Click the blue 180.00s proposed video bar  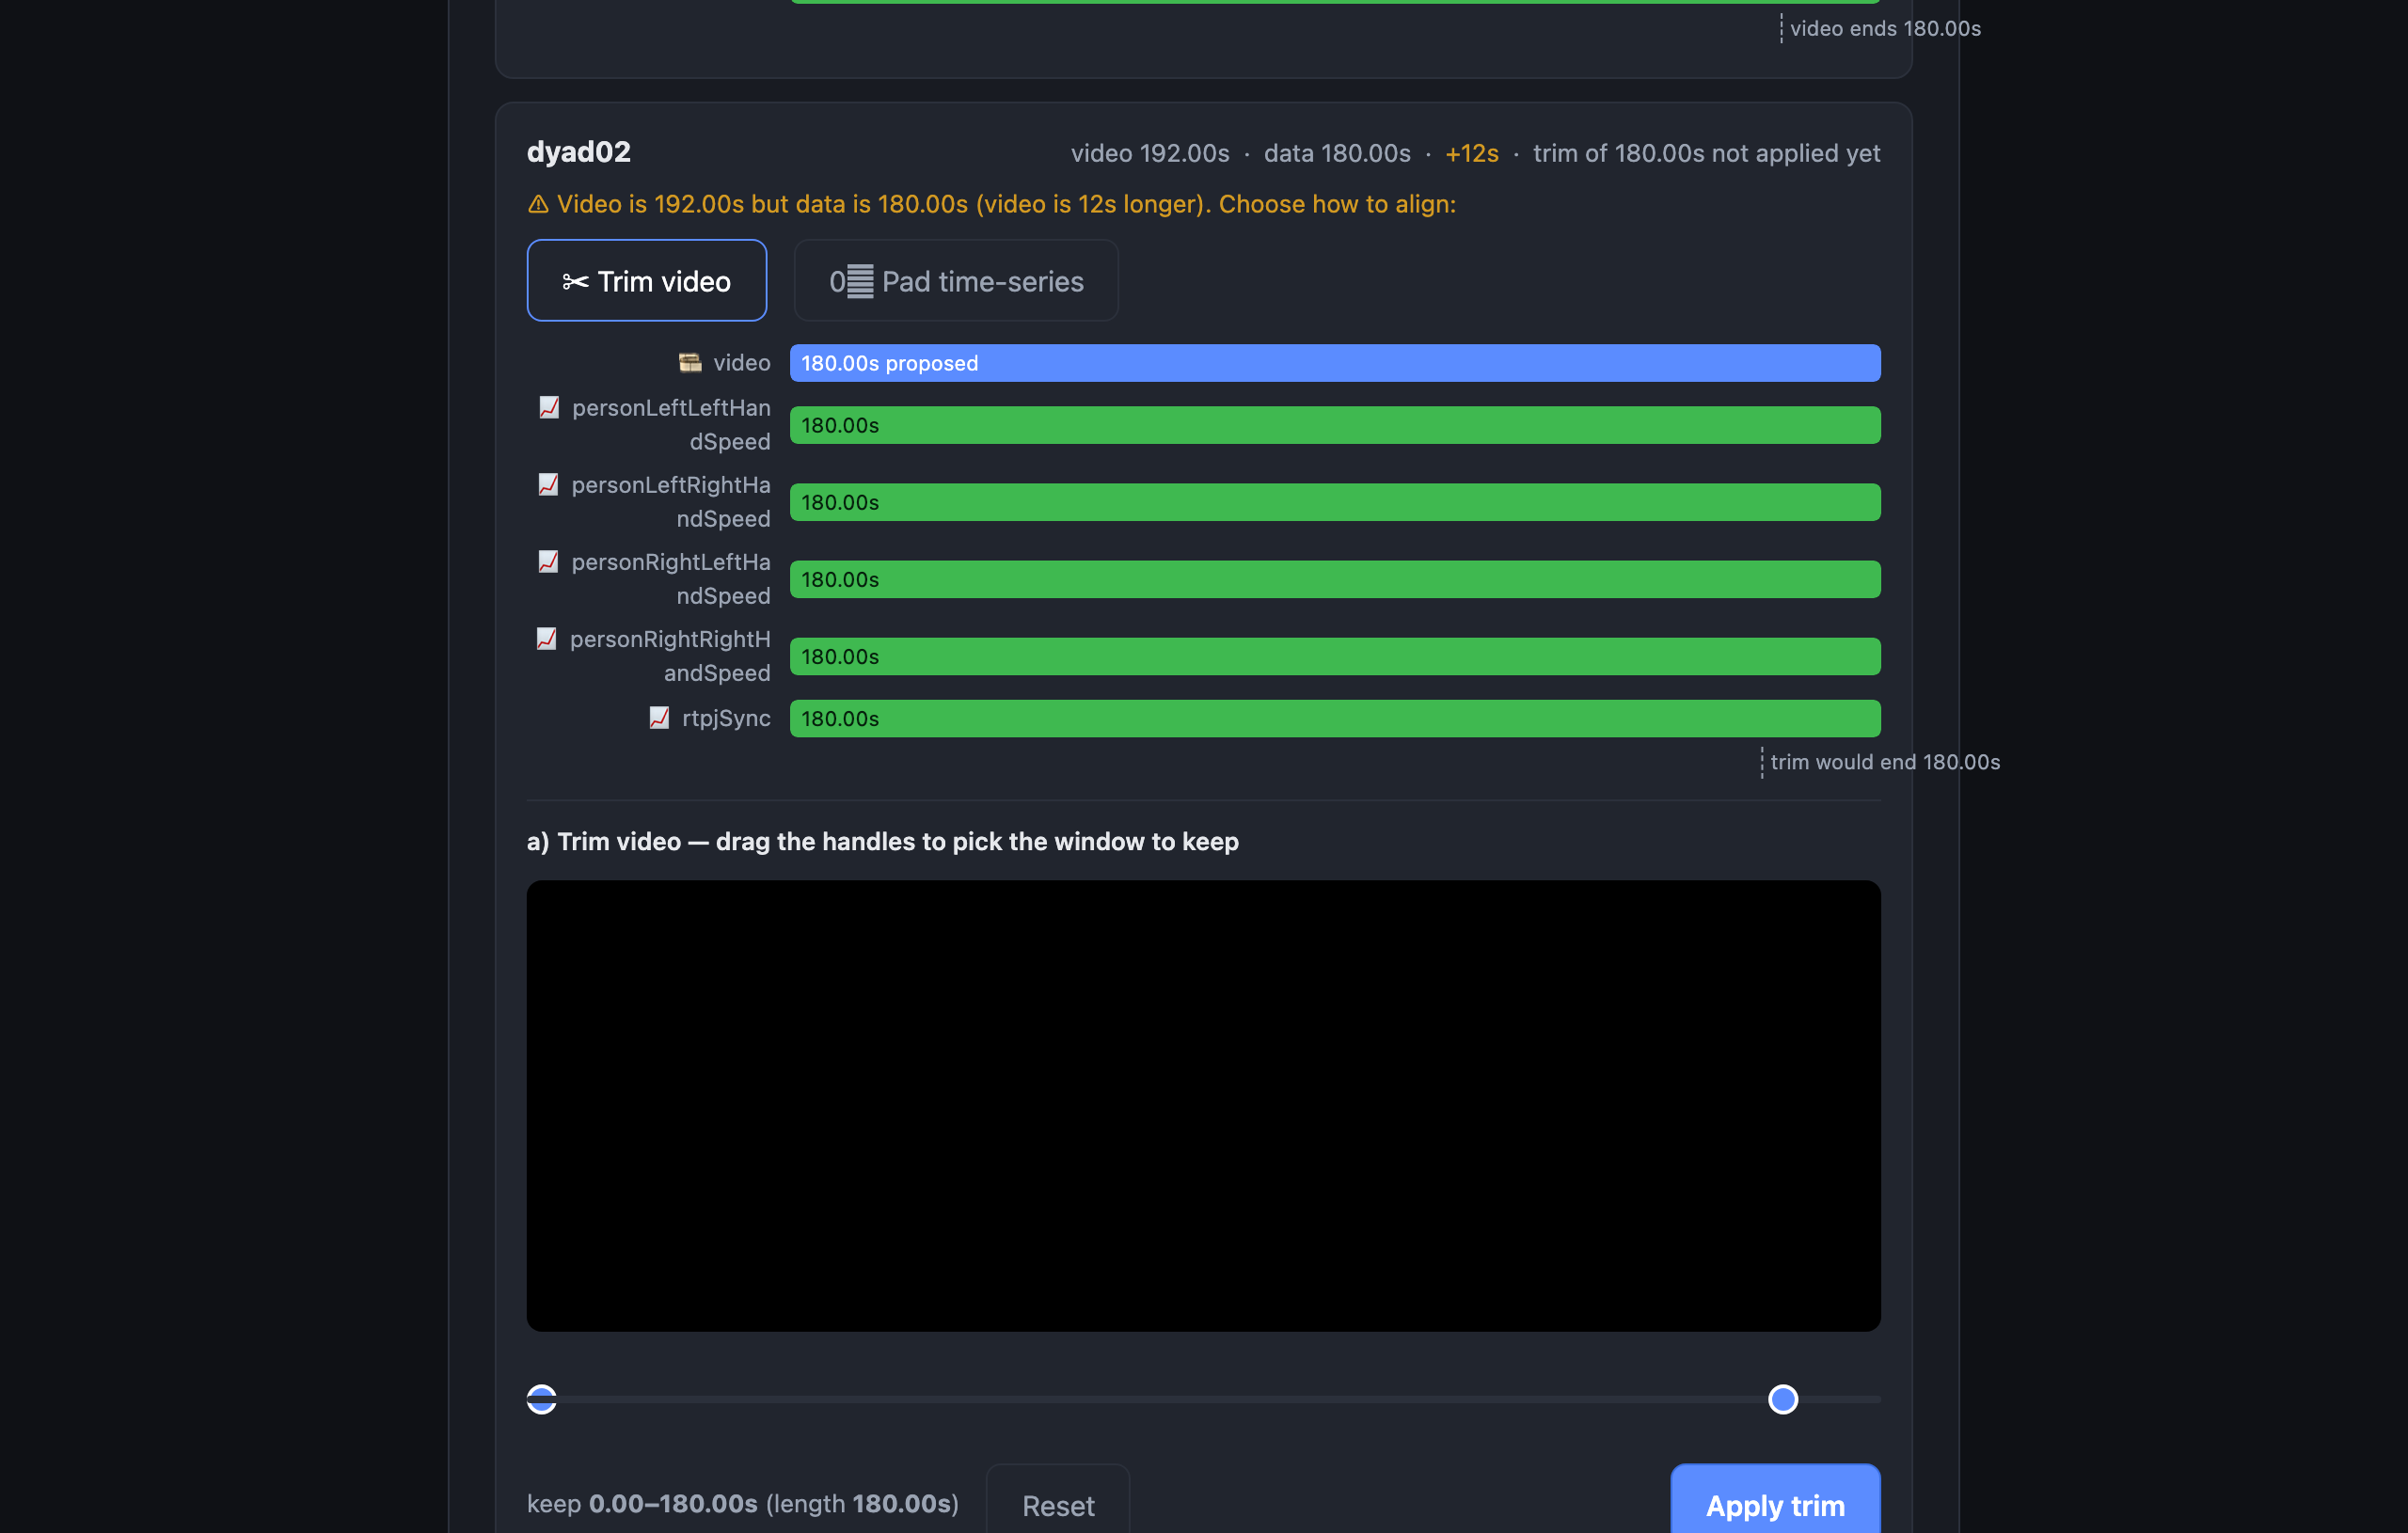click(1335, 363)
